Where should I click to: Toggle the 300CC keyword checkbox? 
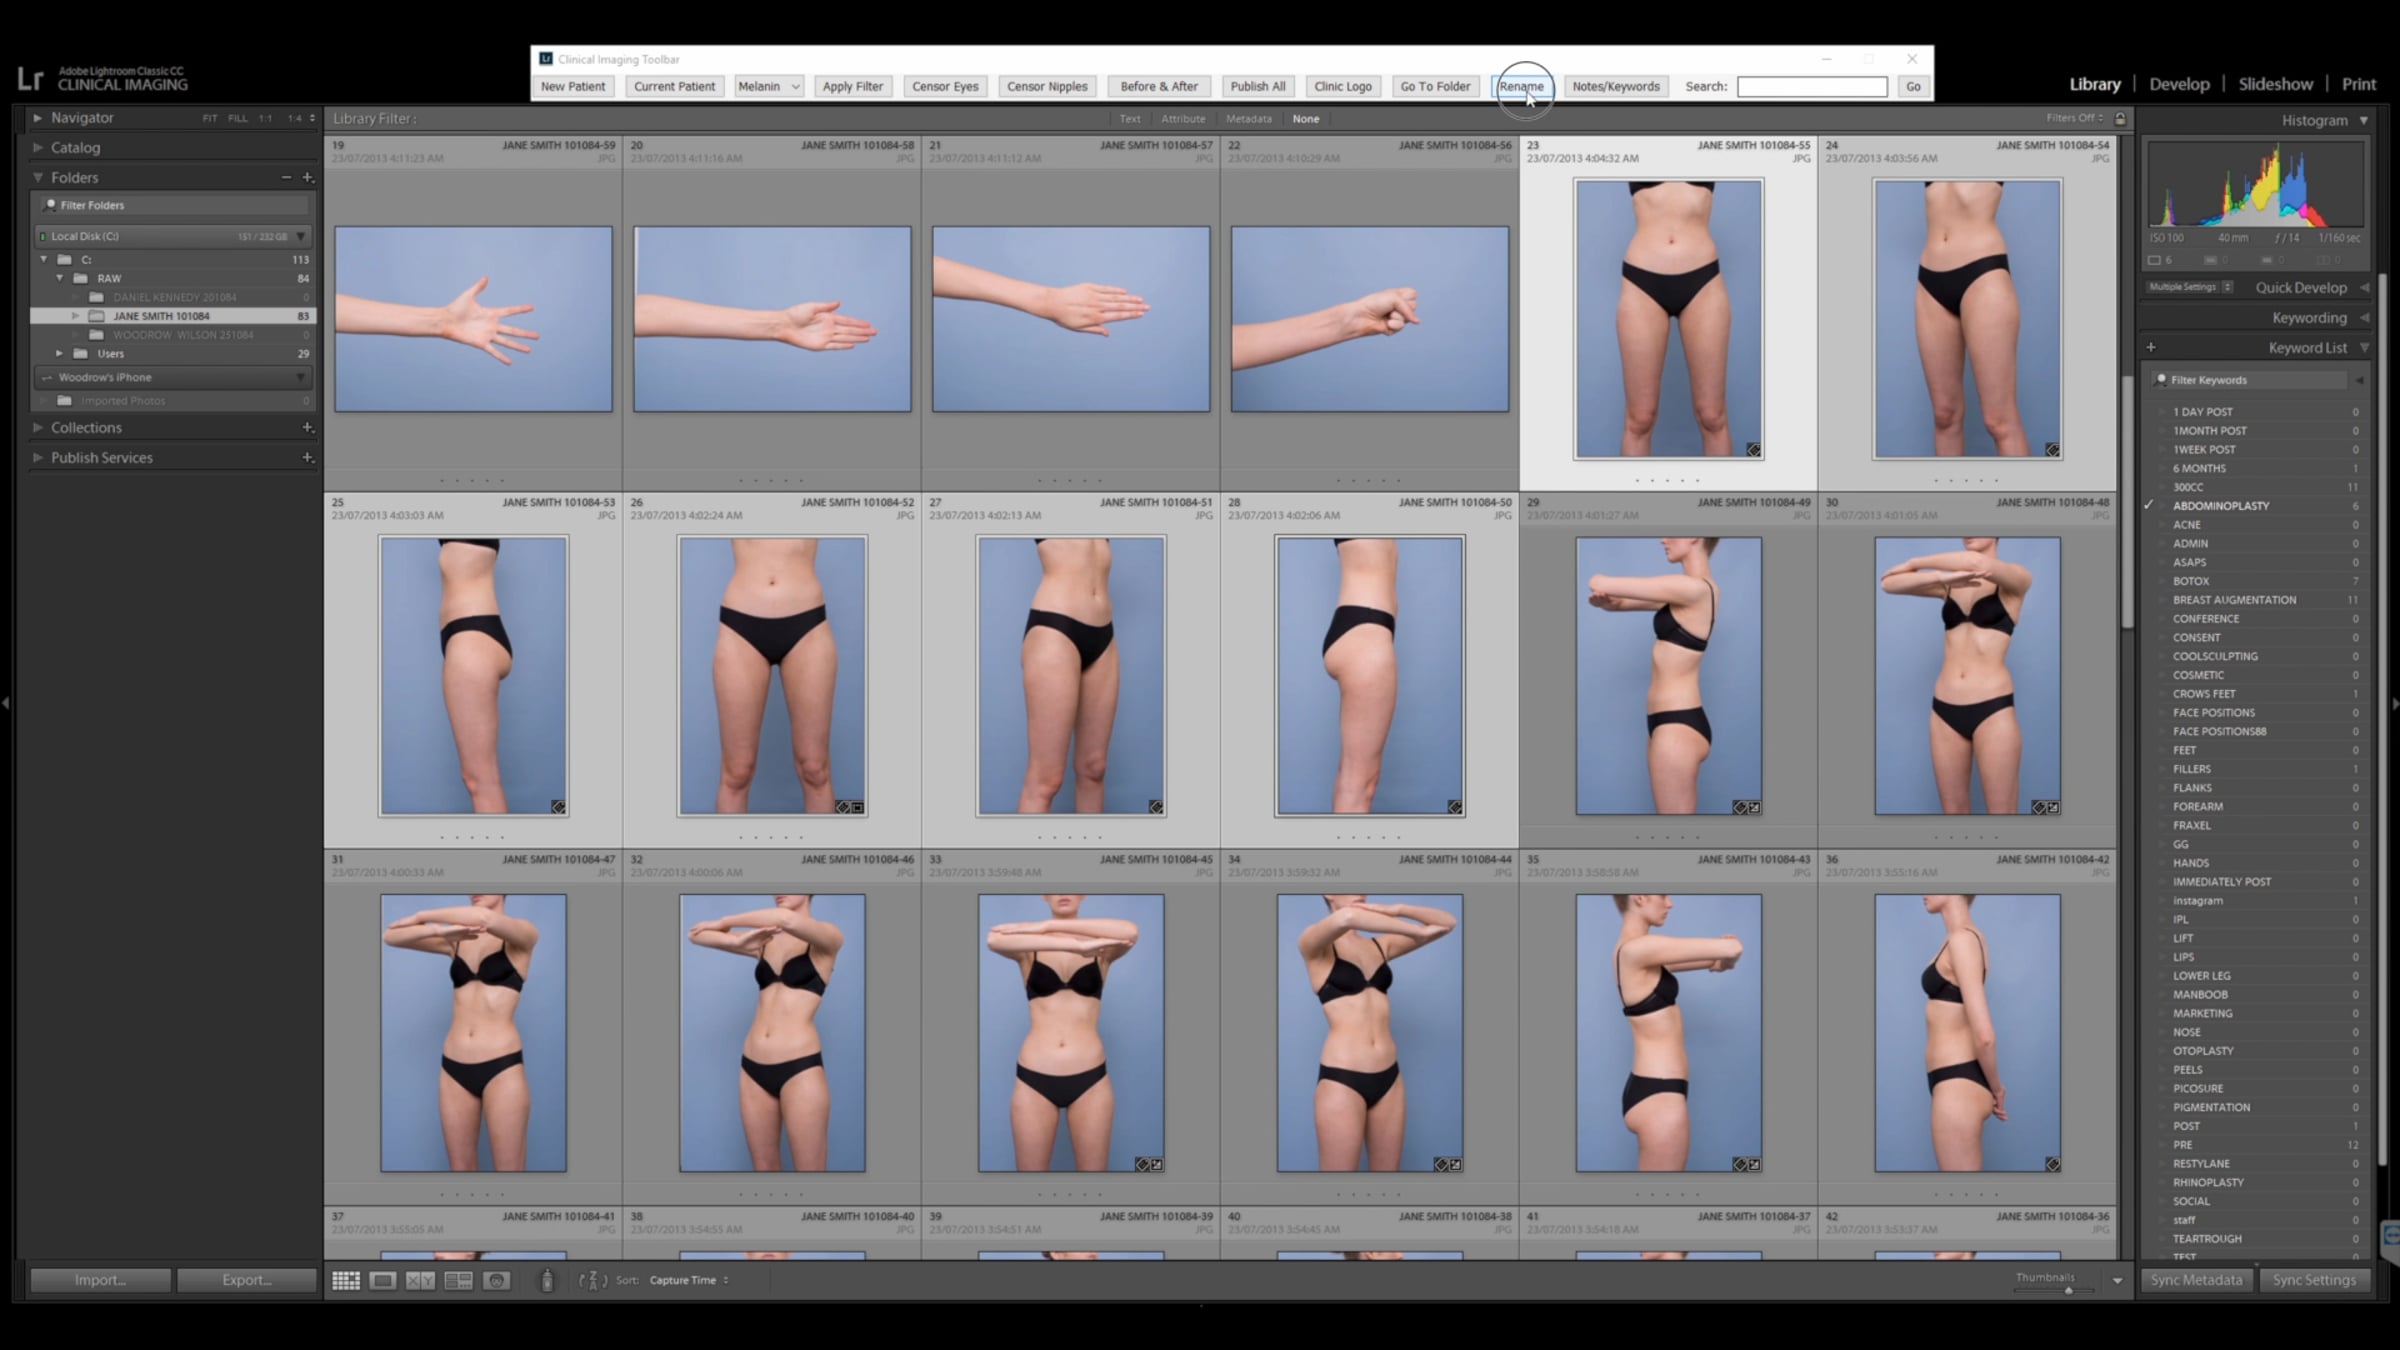coord(2148,487)
